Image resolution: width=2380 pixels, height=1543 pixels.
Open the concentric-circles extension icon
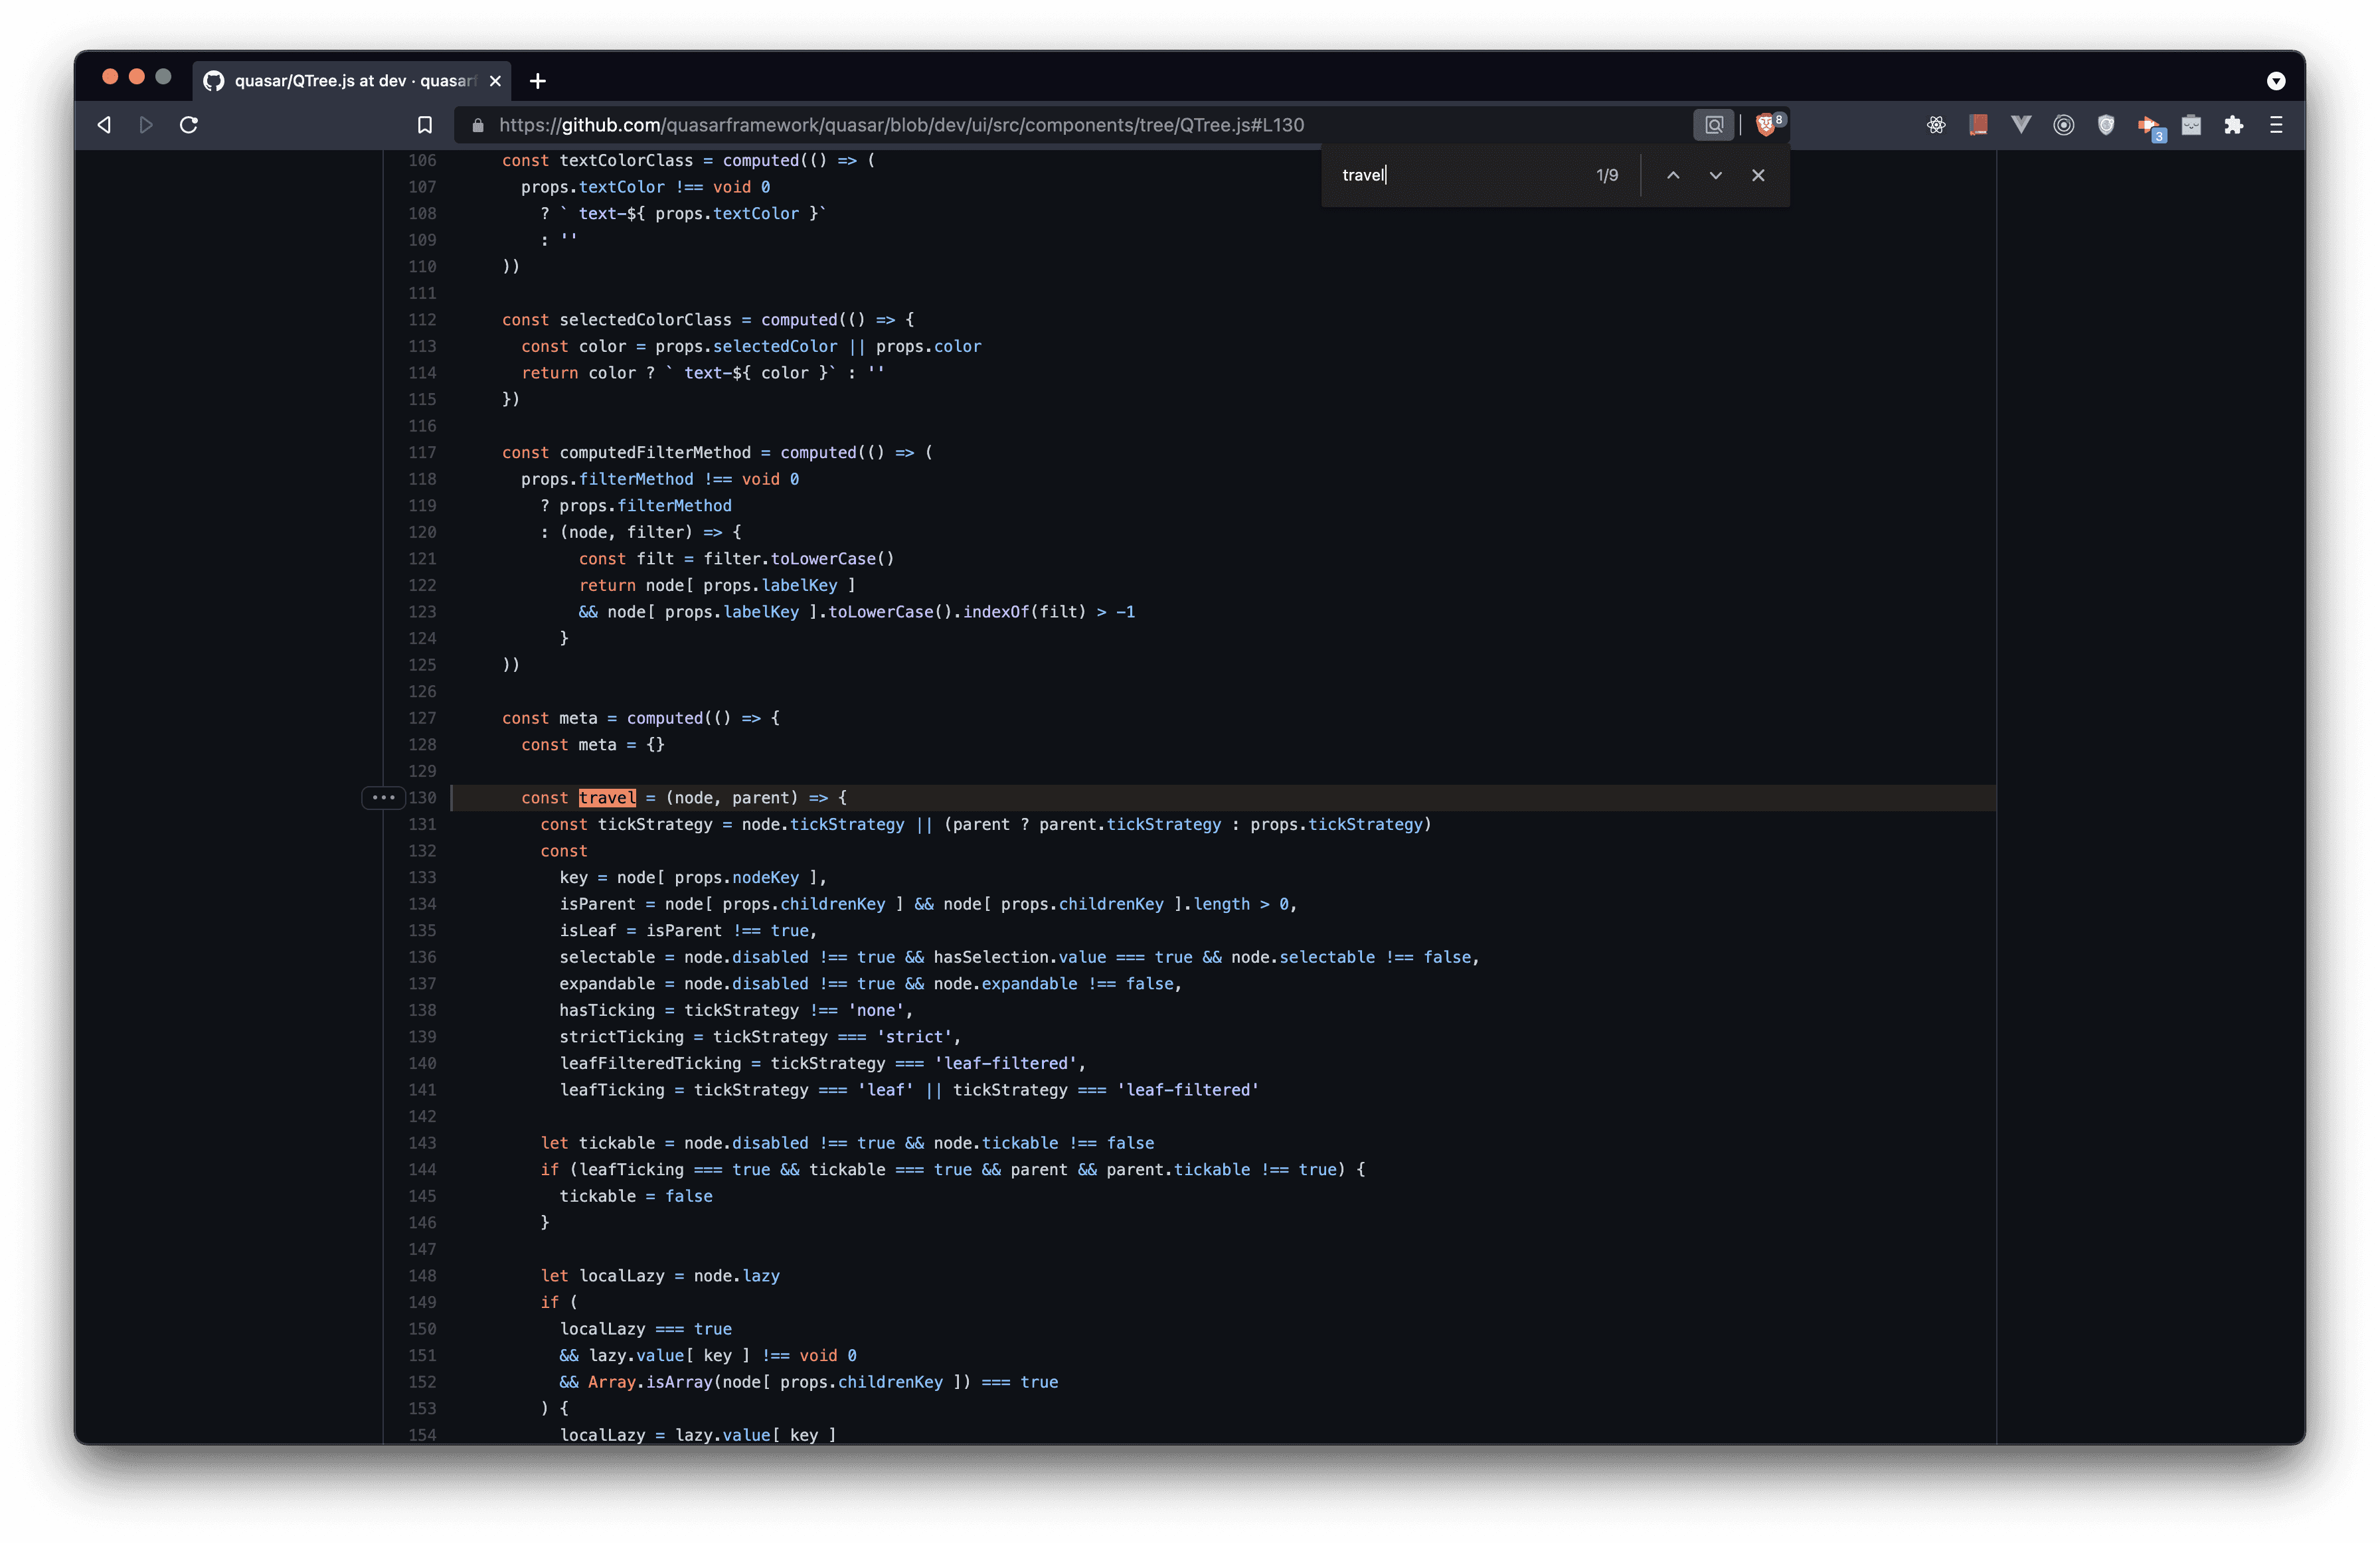click(2063, 125)
